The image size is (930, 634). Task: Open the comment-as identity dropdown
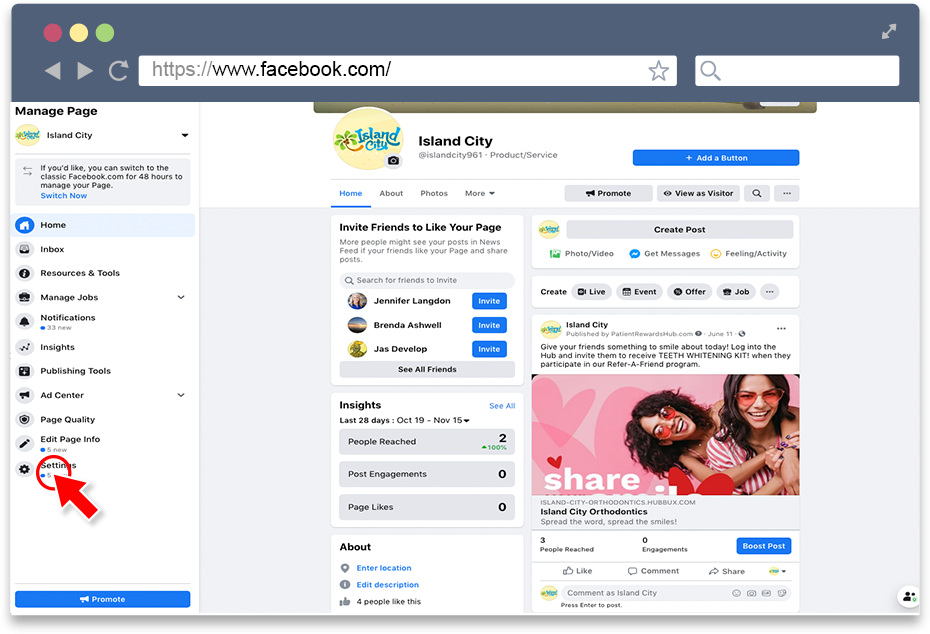coord(777,572)
